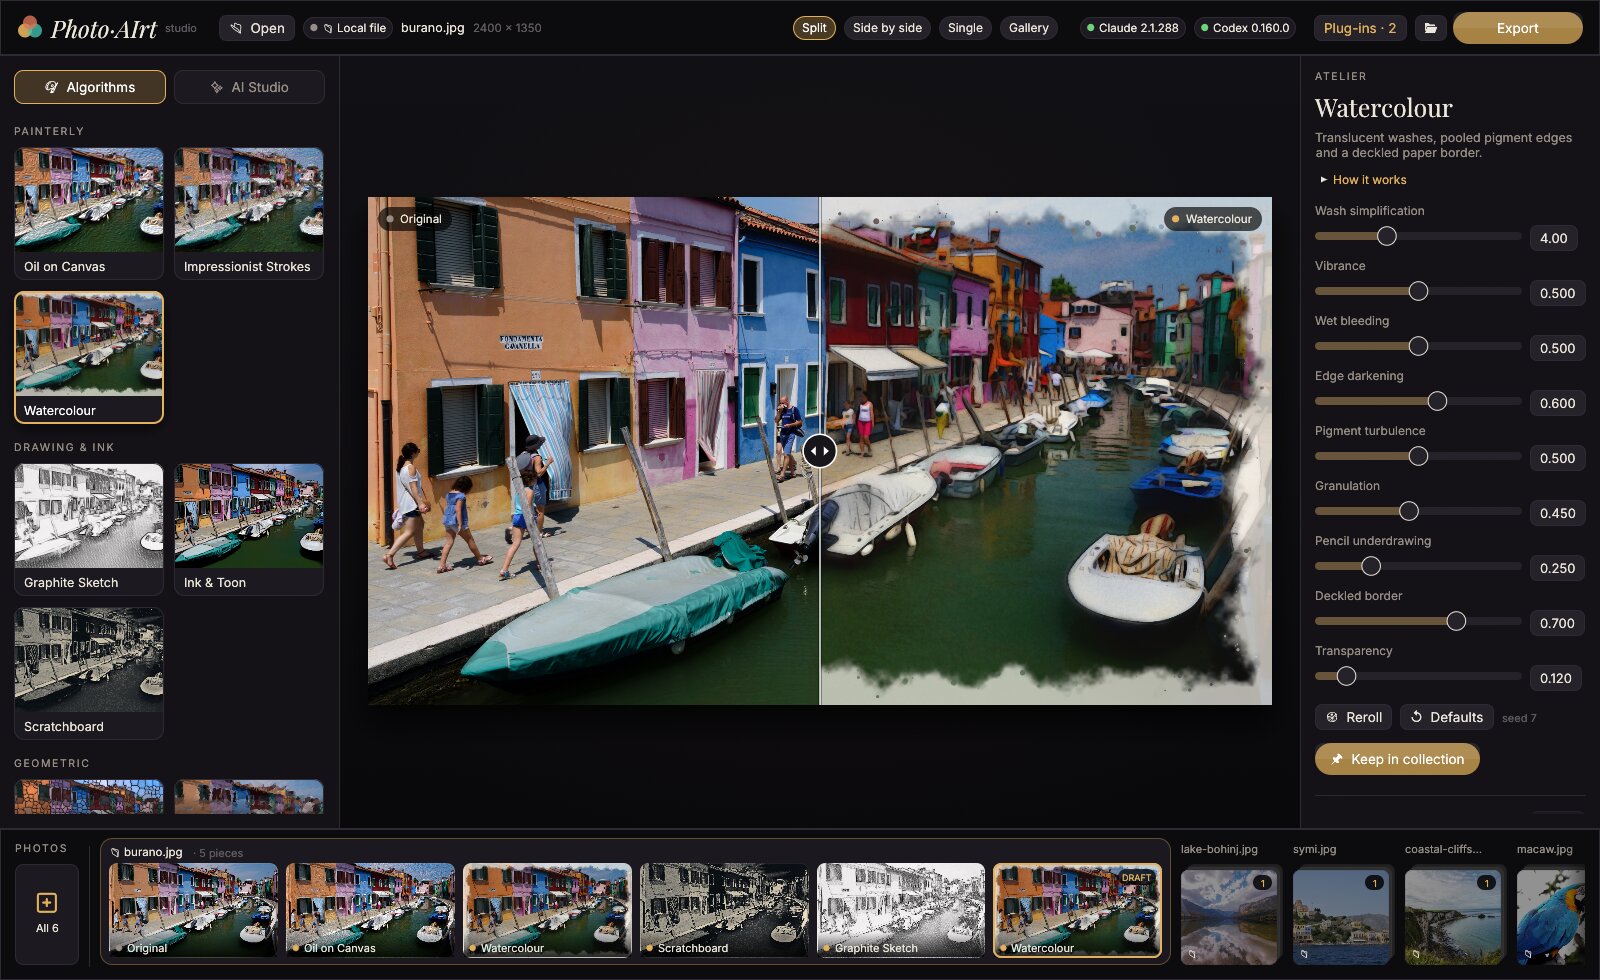Image resolution: width=1600 pixels, height=980 pixels.
Task: Click the split comparison divider handle
Action: pos(819,451)
